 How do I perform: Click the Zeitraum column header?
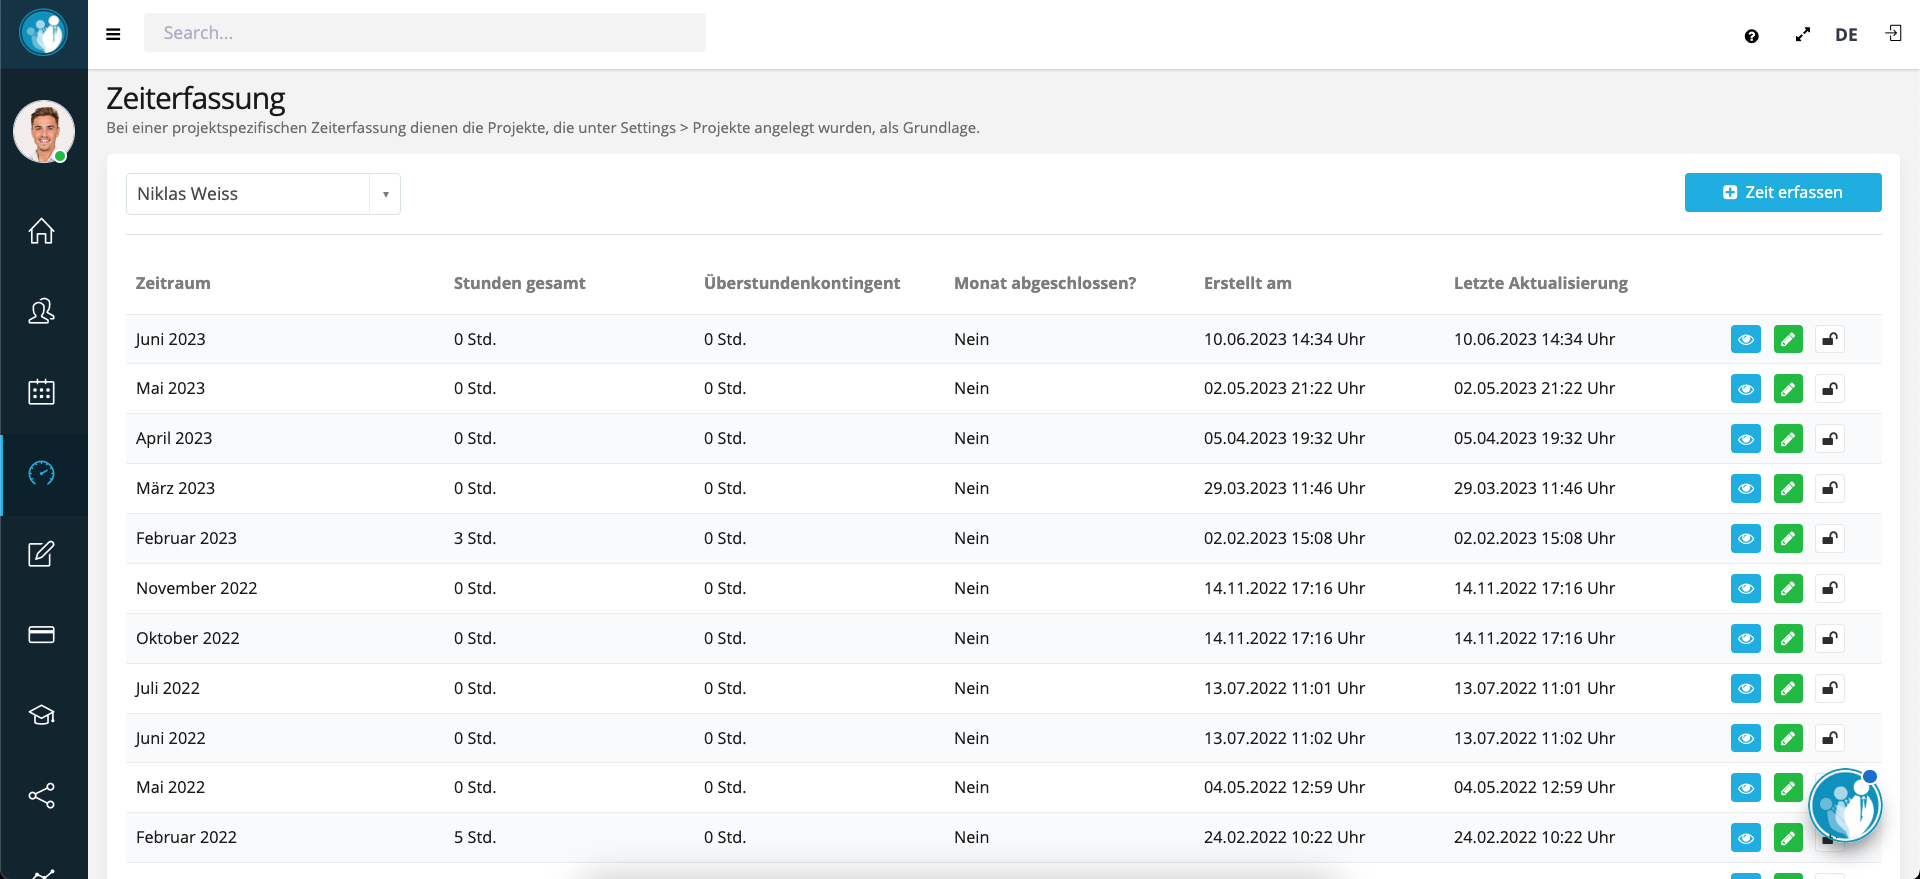pos(173,283)
